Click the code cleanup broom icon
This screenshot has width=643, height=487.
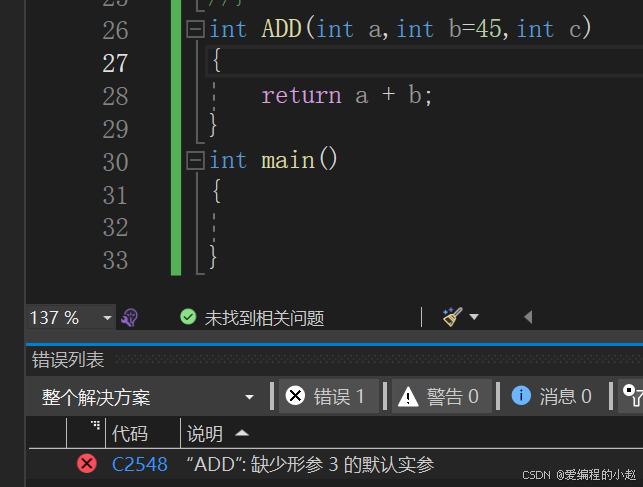click(x=453, y=316)
